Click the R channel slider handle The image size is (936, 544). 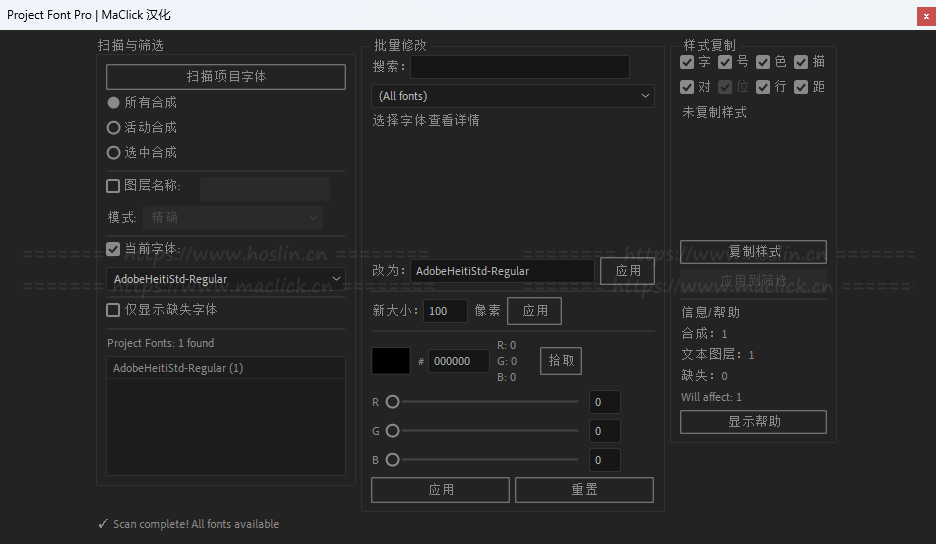(393, 402)
